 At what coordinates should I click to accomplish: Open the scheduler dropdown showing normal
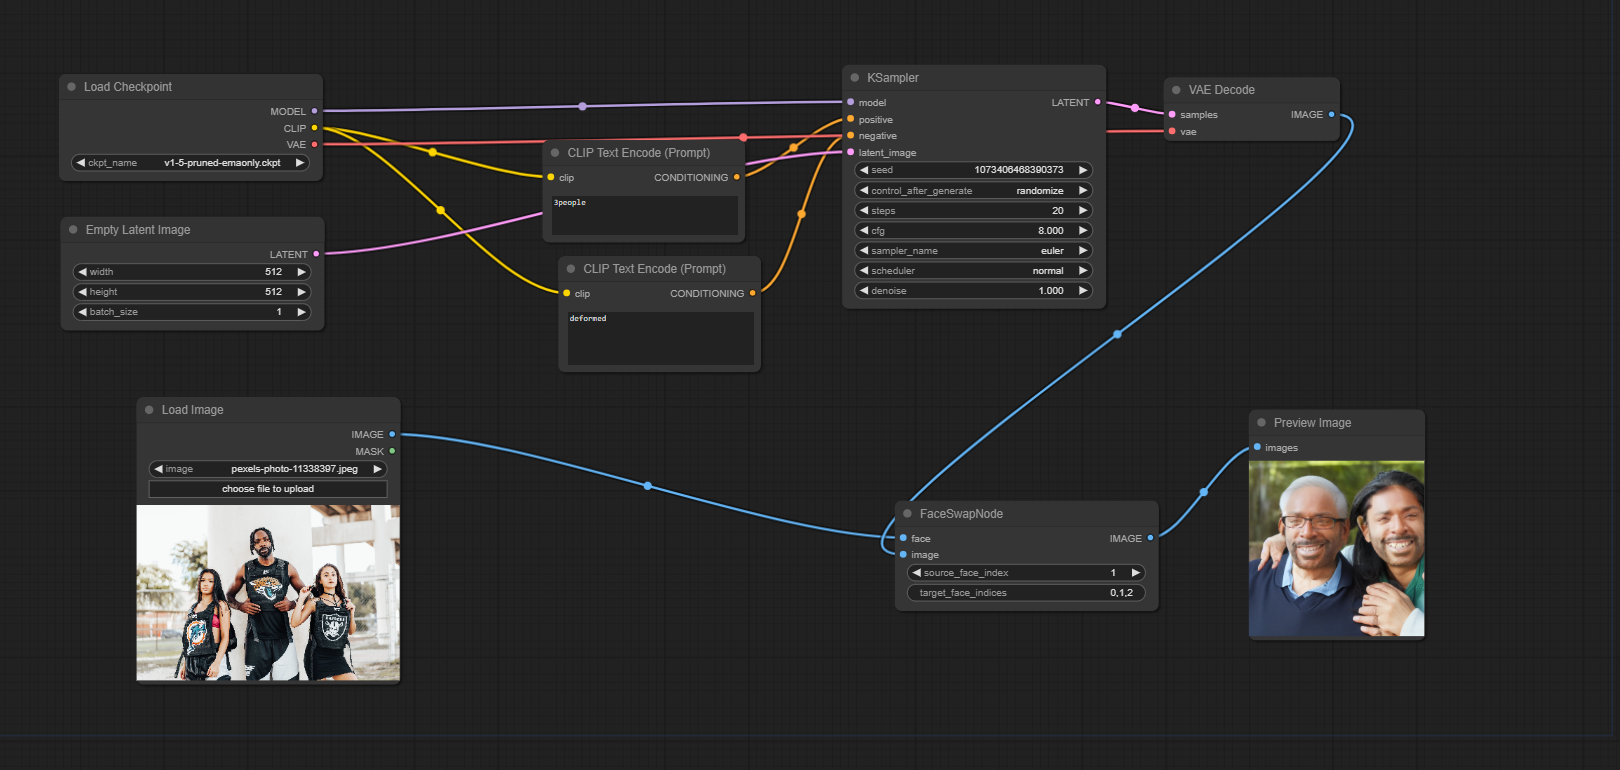(x=973, y=270)
